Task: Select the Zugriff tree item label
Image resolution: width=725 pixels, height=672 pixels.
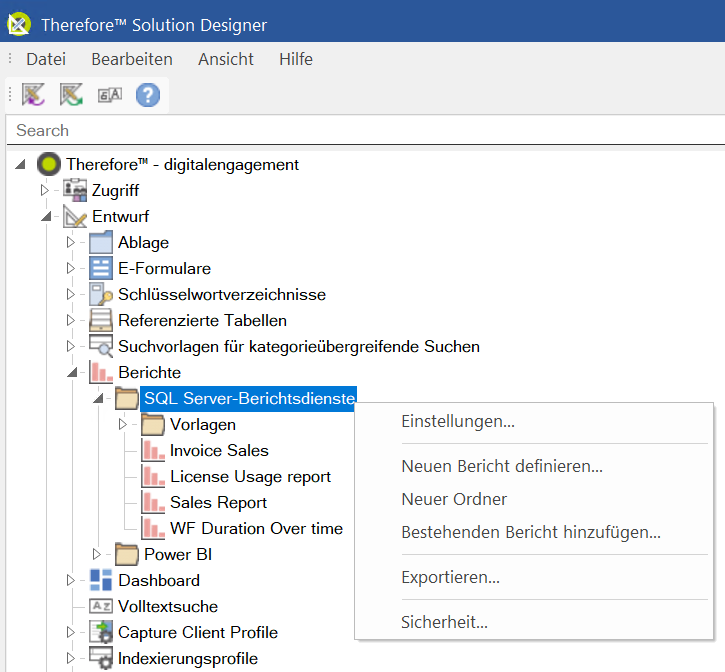Action: [x=115, y=190]
